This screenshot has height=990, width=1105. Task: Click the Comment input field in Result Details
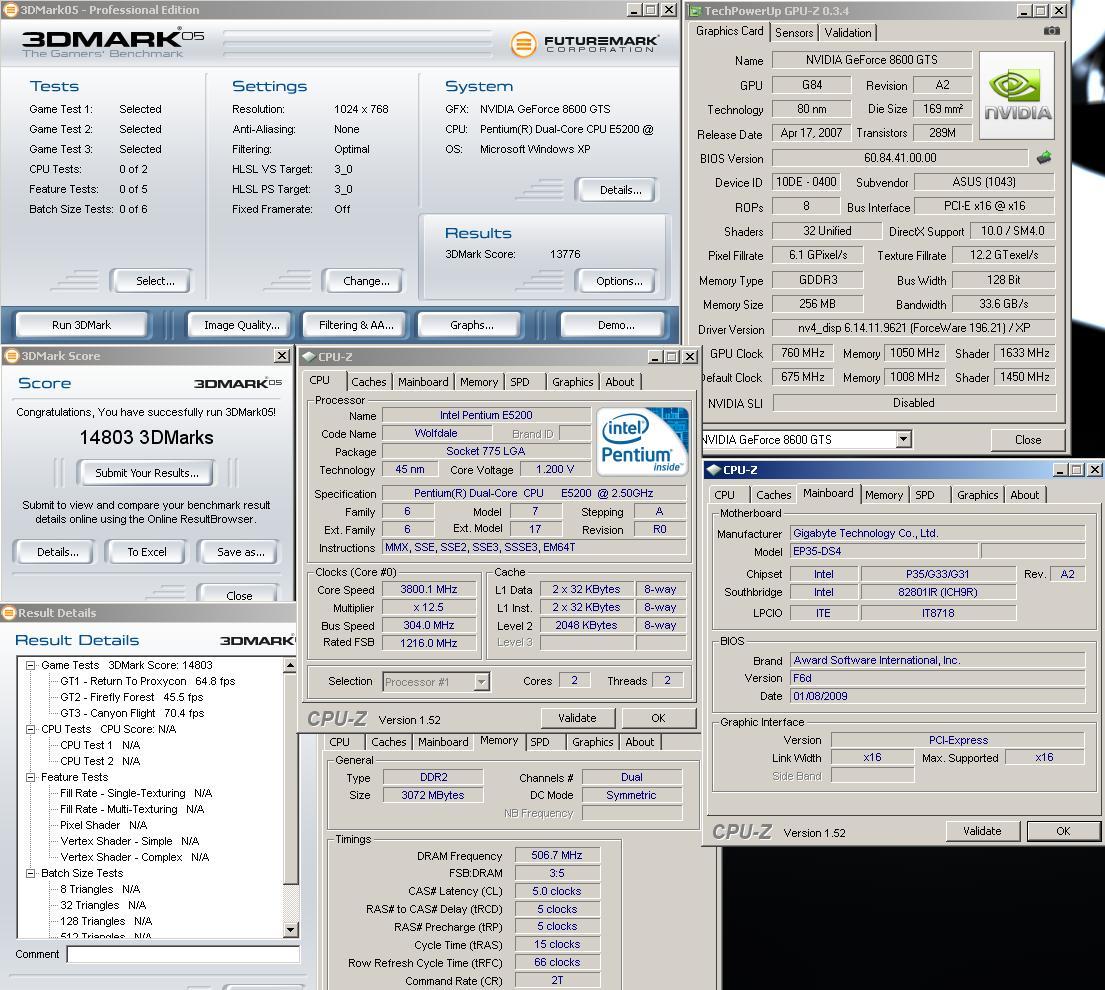[183, 954]
